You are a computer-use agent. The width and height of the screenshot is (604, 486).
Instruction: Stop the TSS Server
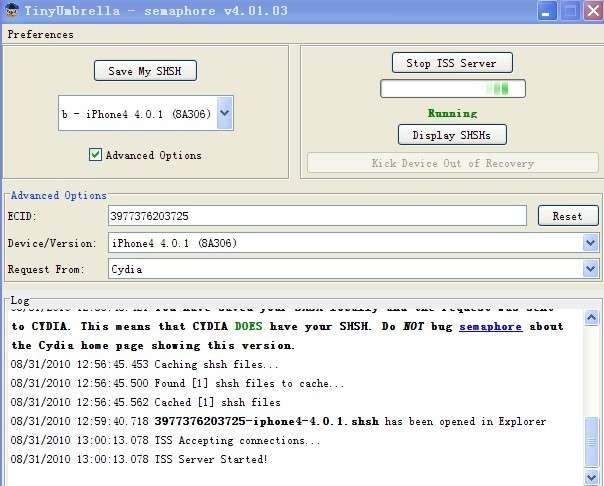451,63
